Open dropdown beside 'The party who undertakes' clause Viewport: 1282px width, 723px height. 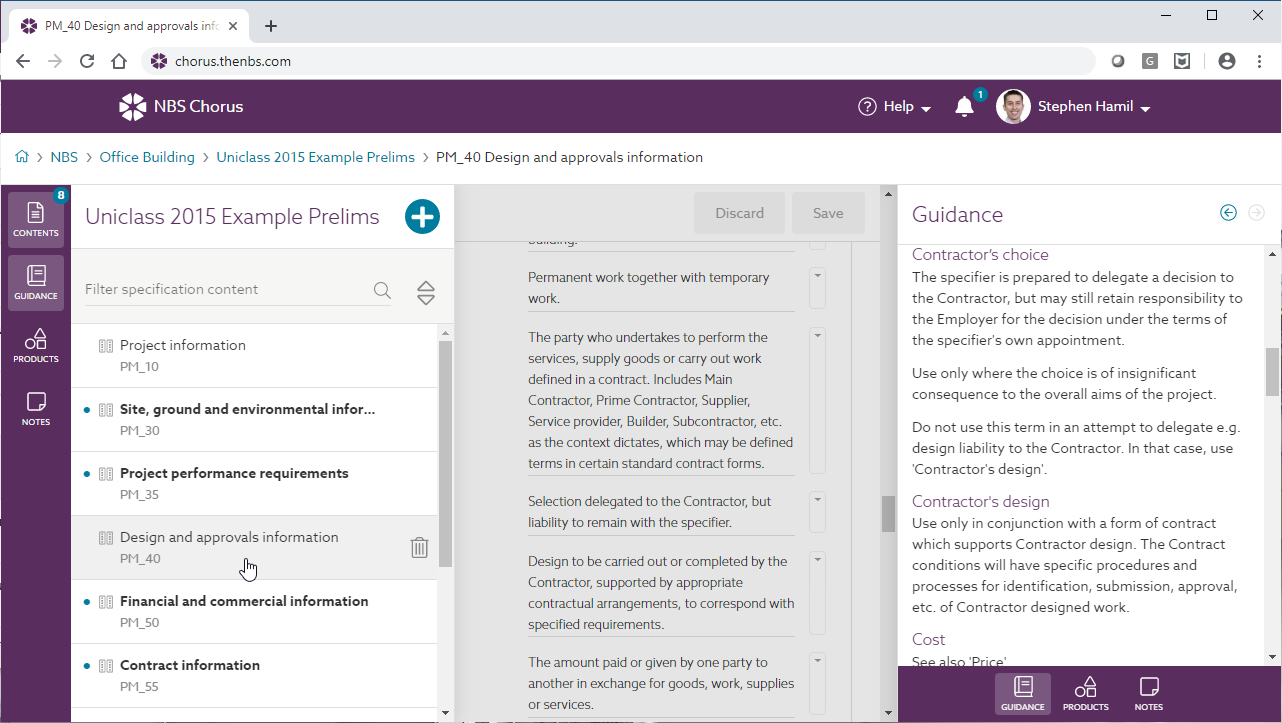click(817, 400)
